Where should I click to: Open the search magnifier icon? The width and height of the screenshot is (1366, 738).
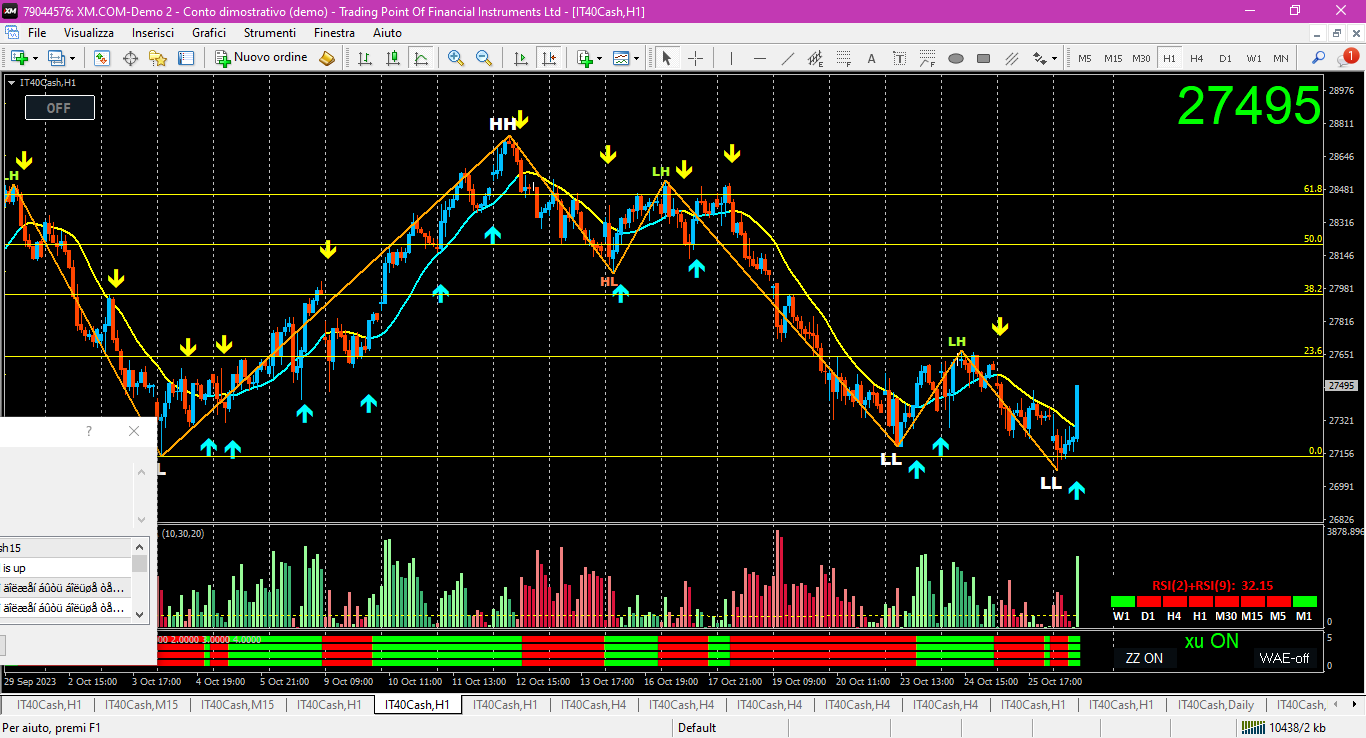click(1319, 58)
